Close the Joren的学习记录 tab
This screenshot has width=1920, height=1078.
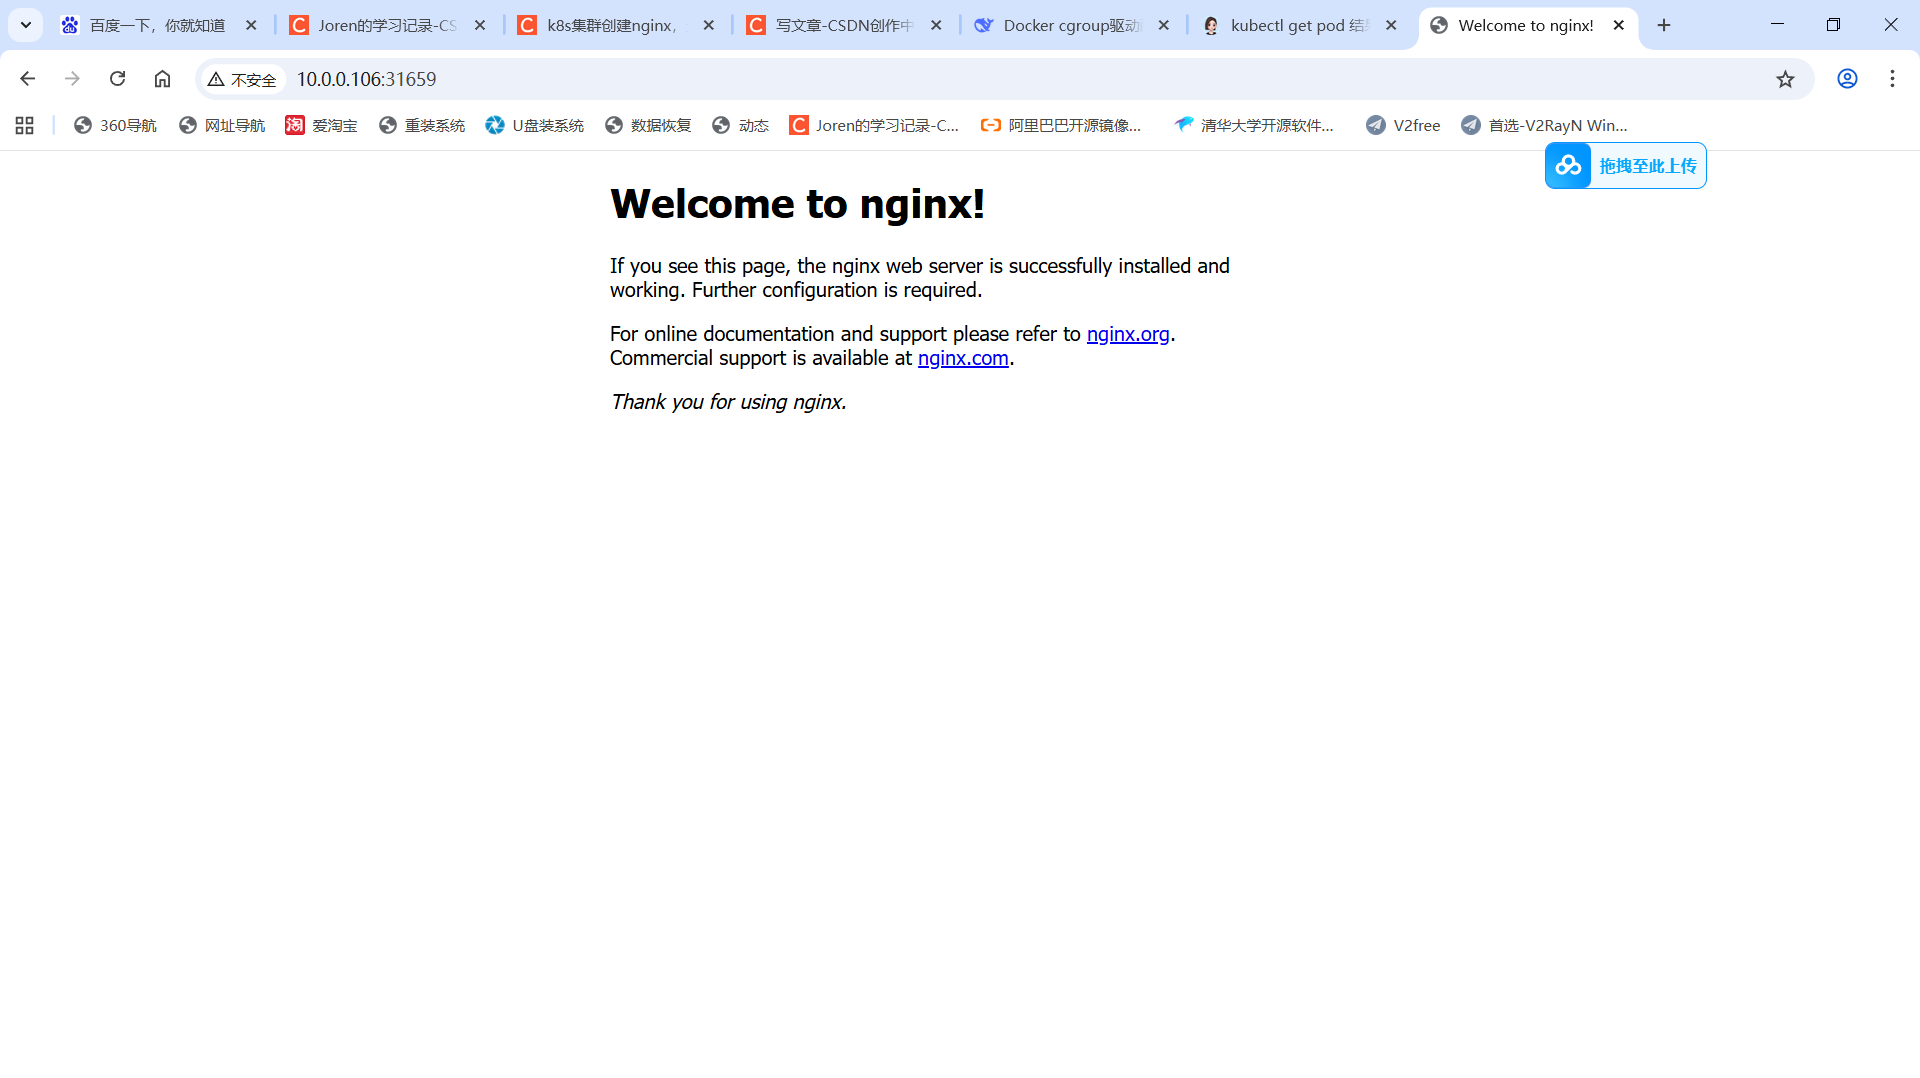tap(480, 25)
